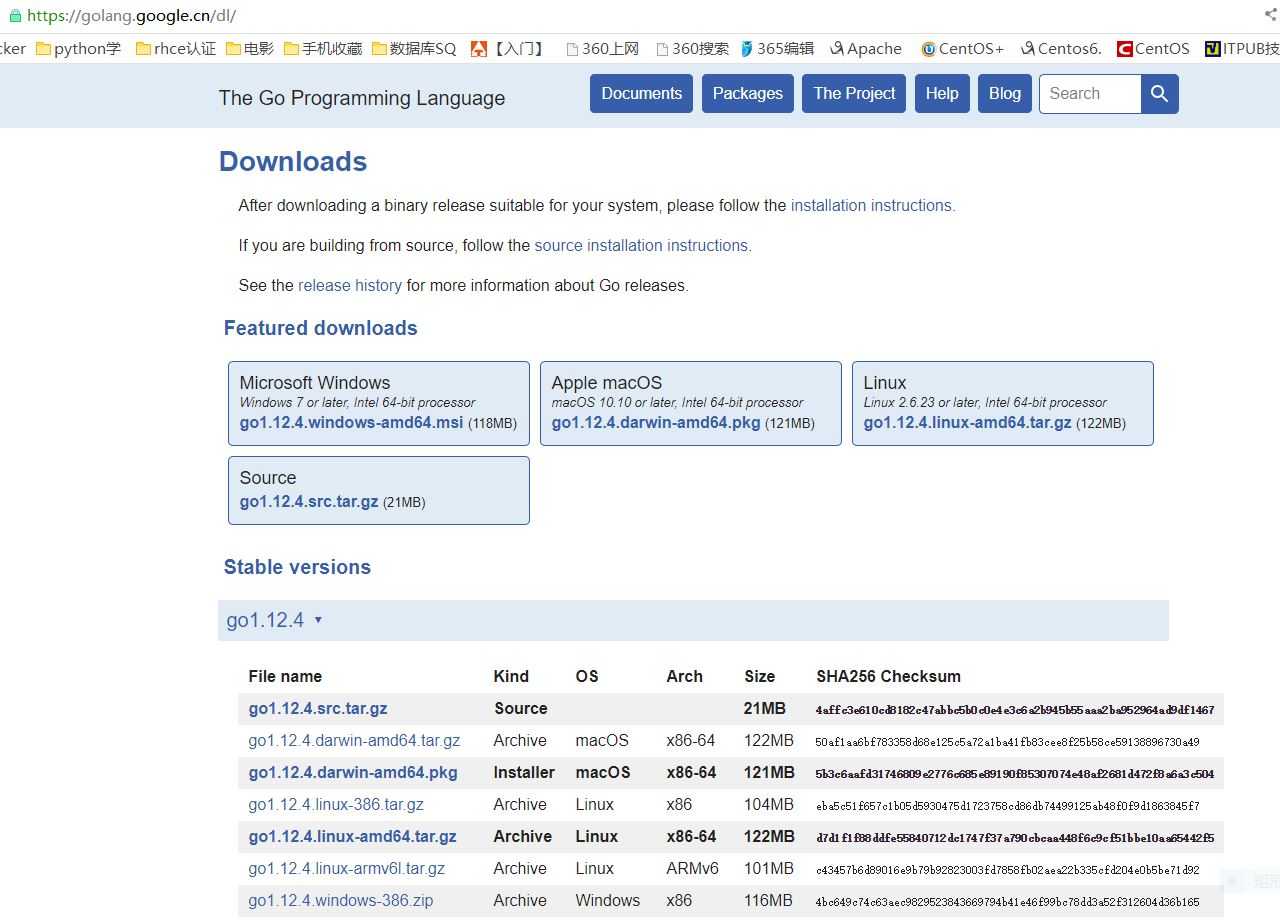Screen dimensions: 1280x924
Task: Click the ARMv6 arch cell
Action: coord(693,868)
